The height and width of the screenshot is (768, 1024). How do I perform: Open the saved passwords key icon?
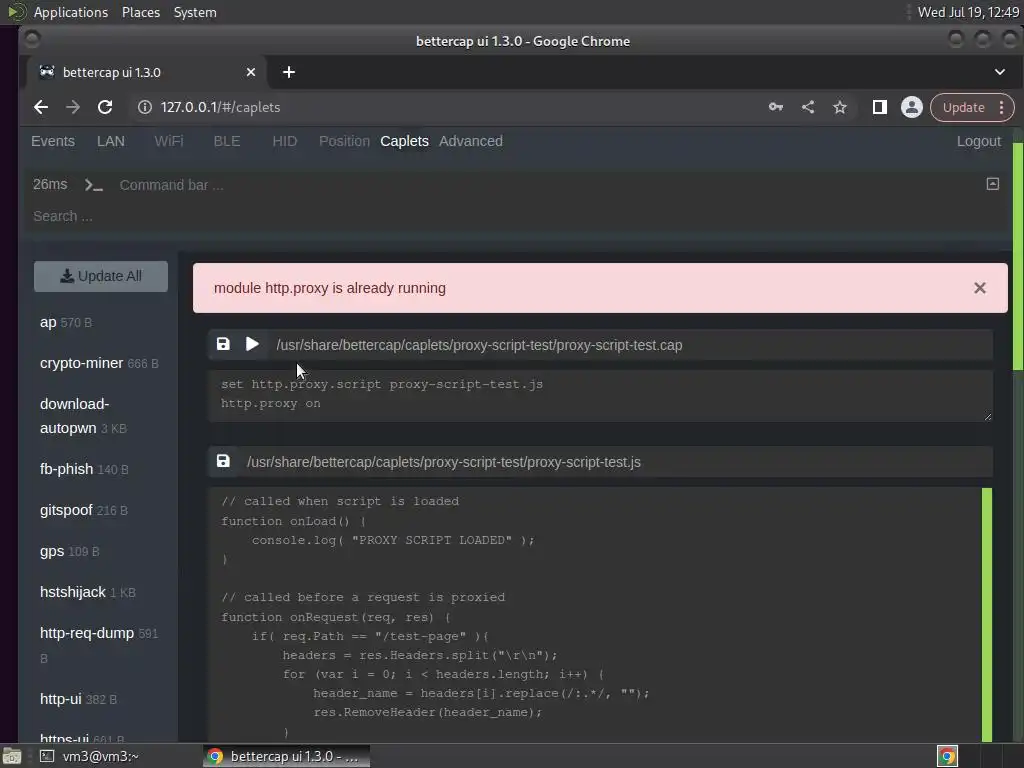coord(775,107)
